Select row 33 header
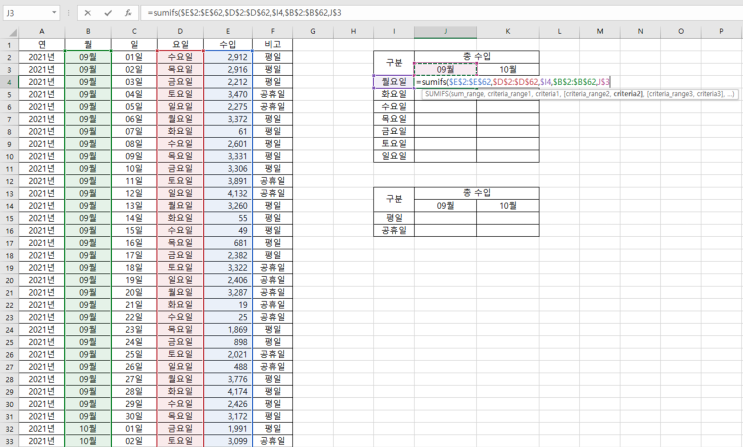The image size is (743, 447). [x=9, y=441]
